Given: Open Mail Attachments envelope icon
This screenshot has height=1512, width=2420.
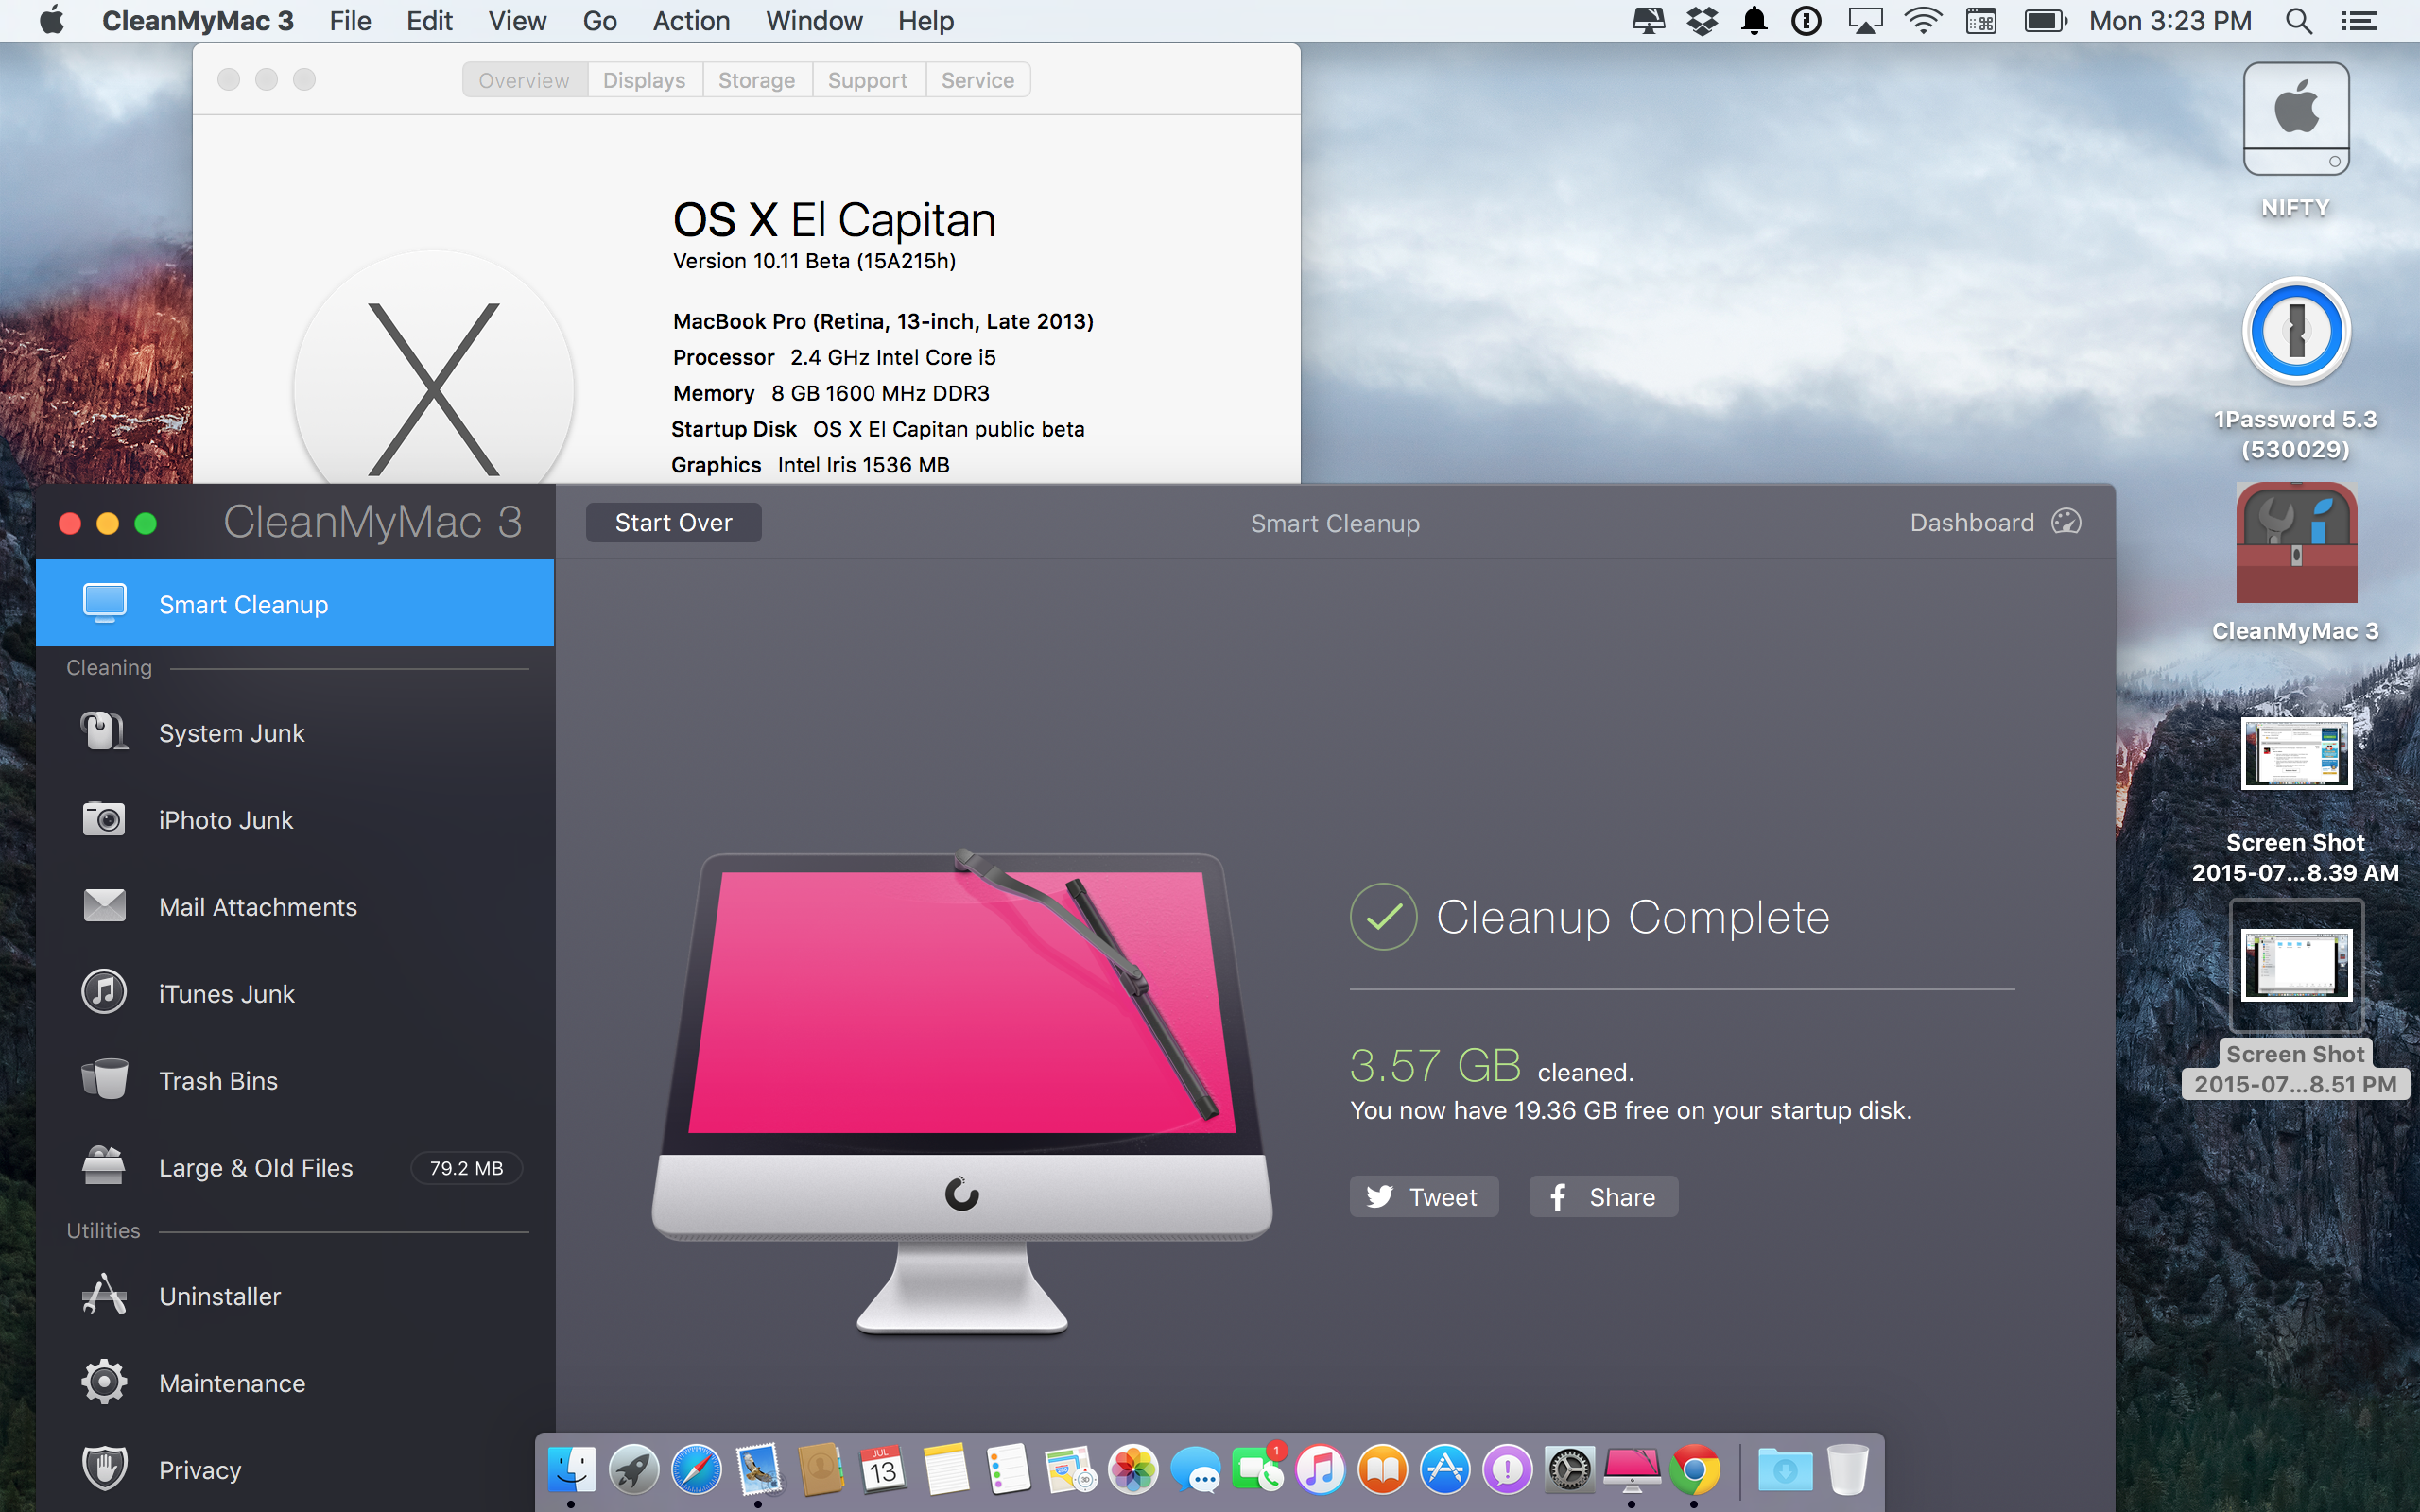Looking at the screenshot, I should point(104,906).
